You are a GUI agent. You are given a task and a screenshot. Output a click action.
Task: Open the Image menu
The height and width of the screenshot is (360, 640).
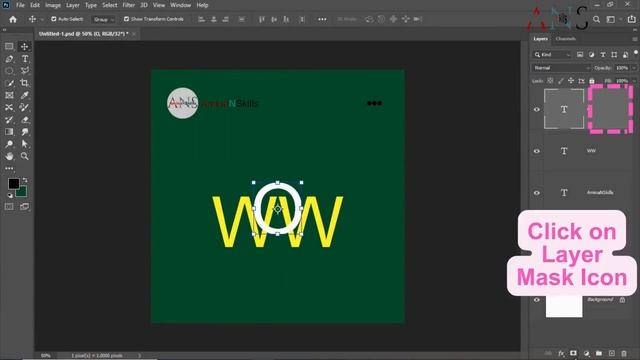coord(53,5)
